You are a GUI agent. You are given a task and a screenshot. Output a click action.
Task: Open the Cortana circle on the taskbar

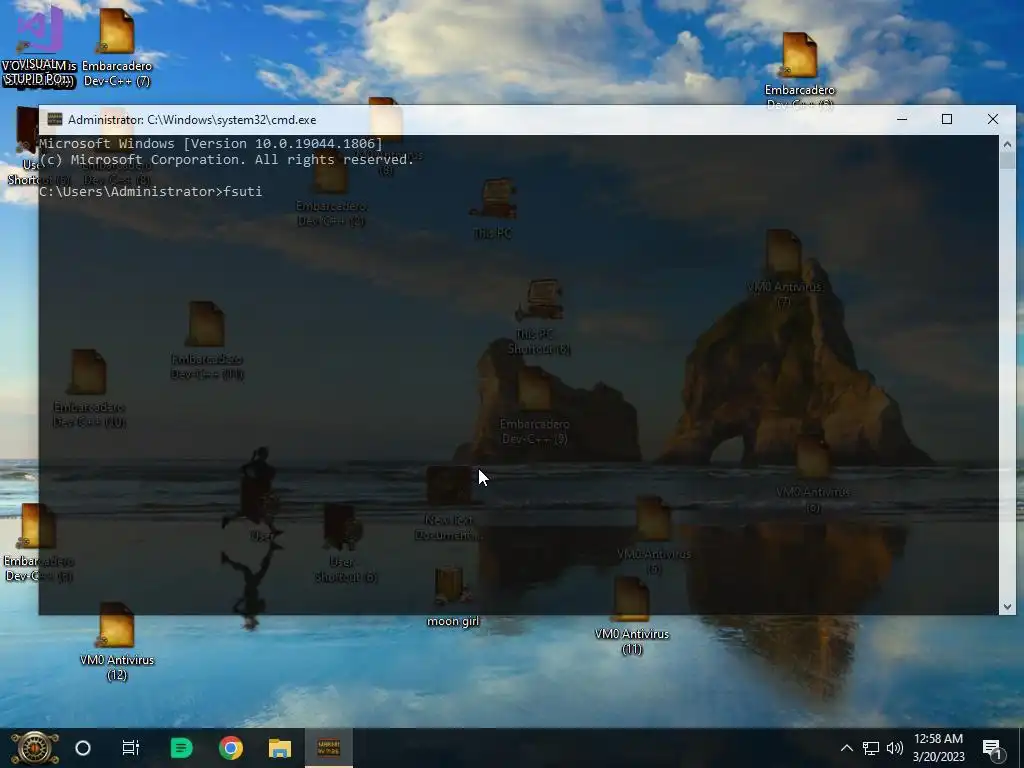[x=83, y=748]
